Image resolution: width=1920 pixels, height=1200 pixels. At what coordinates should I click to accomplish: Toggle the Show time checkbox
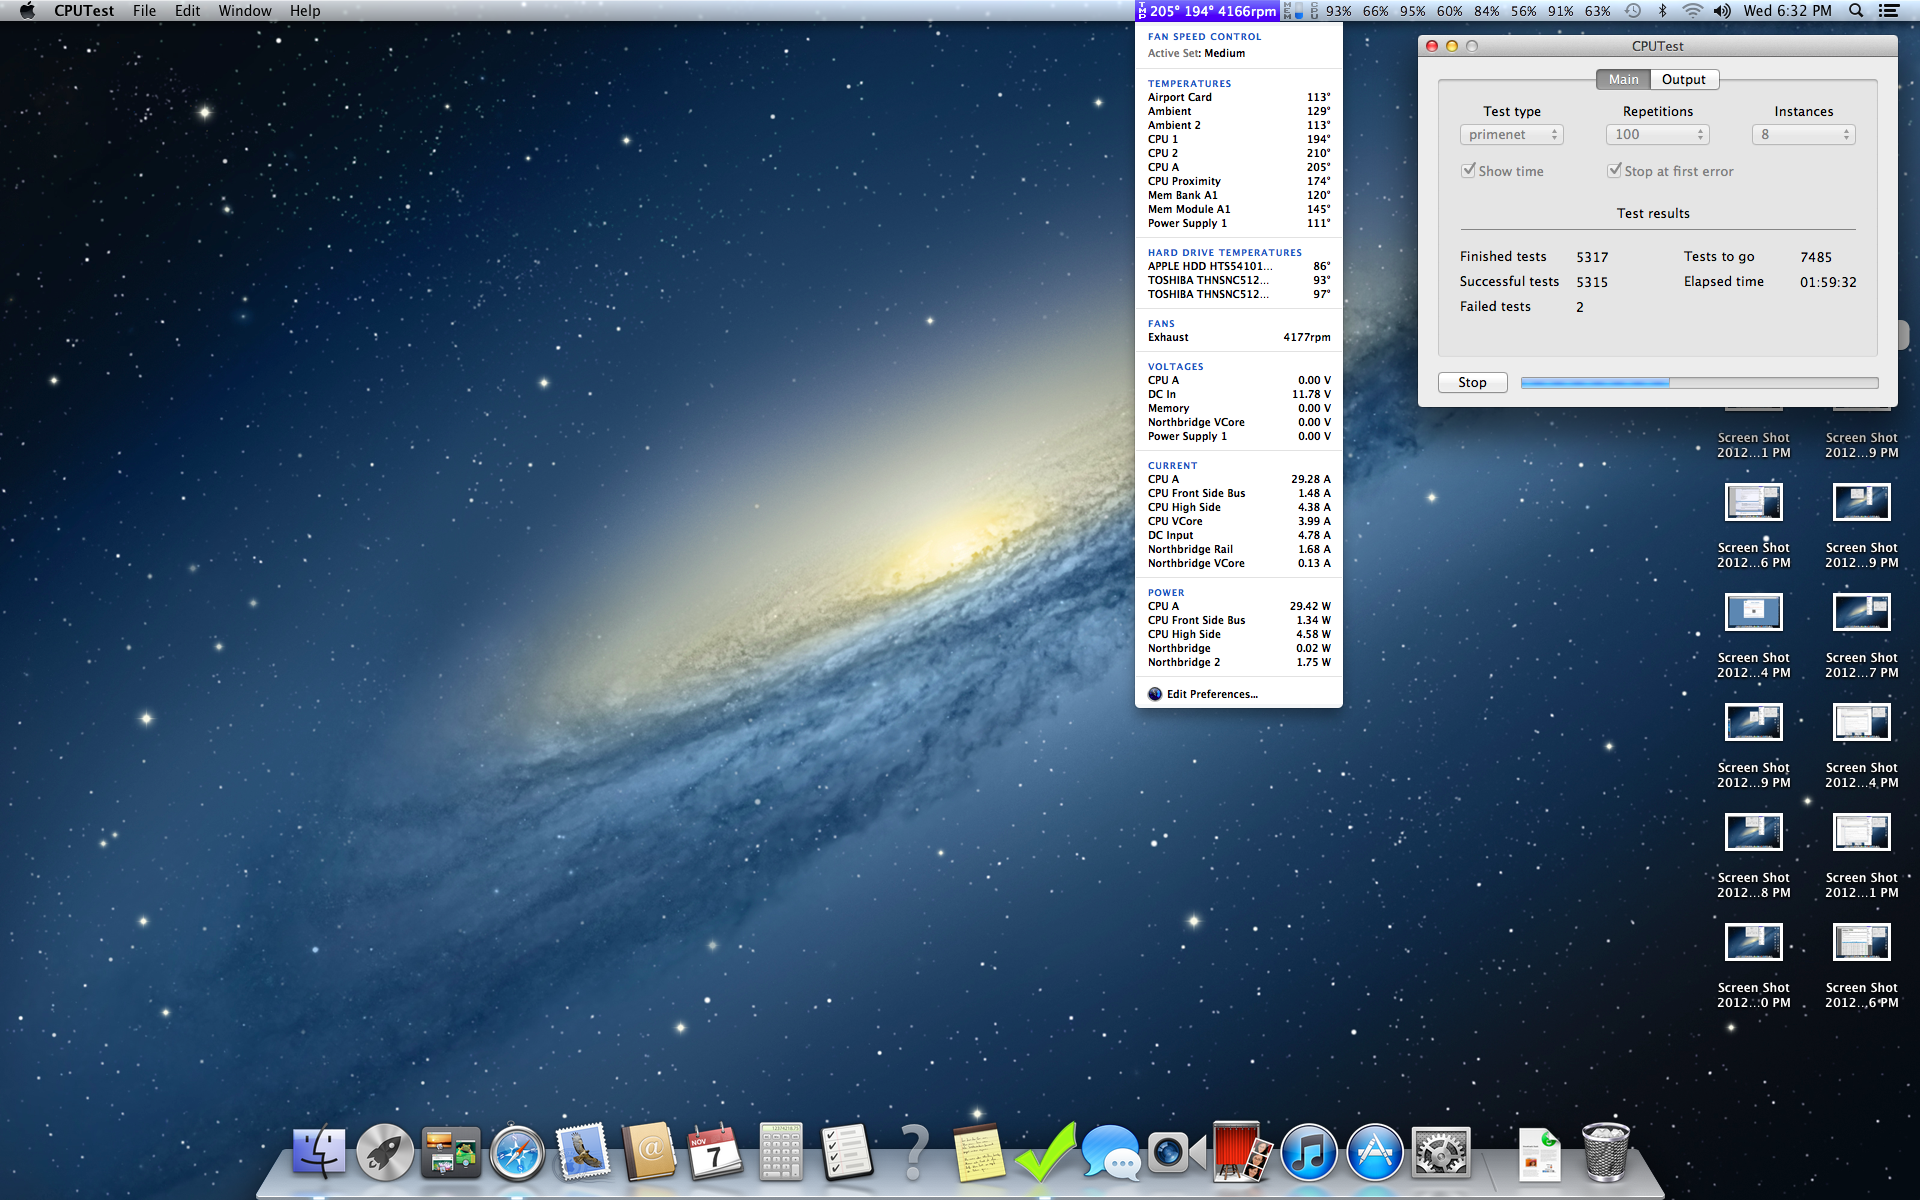1469,171
